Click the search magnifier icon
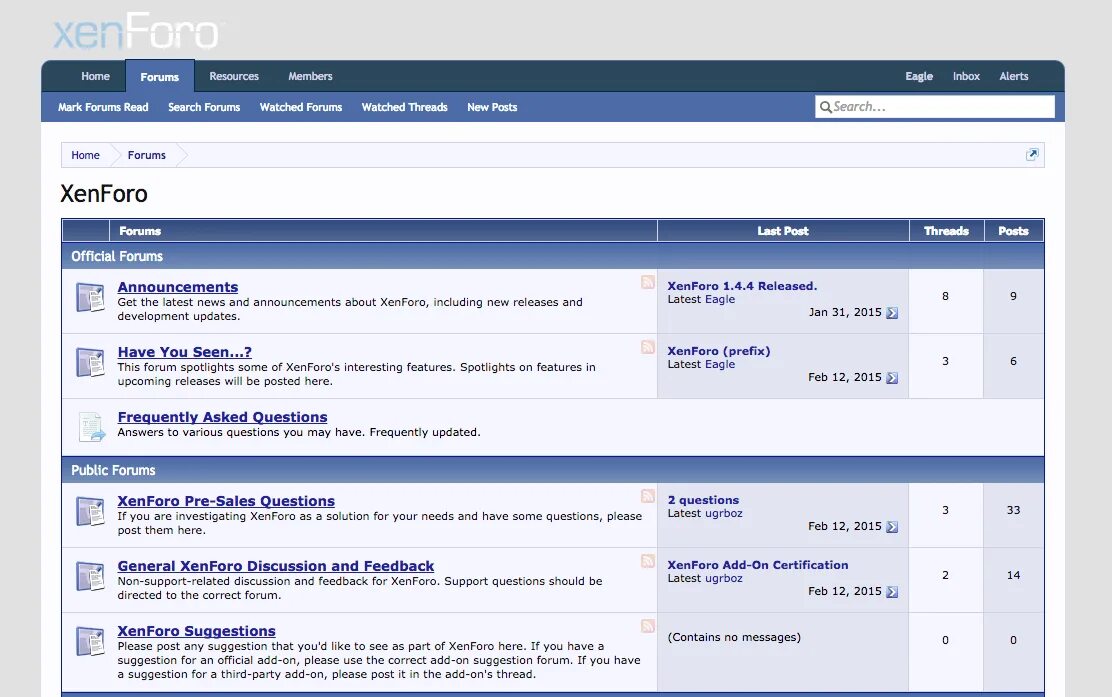Image resolution: width=1112 pixels, height=697 pixels. 825,107
